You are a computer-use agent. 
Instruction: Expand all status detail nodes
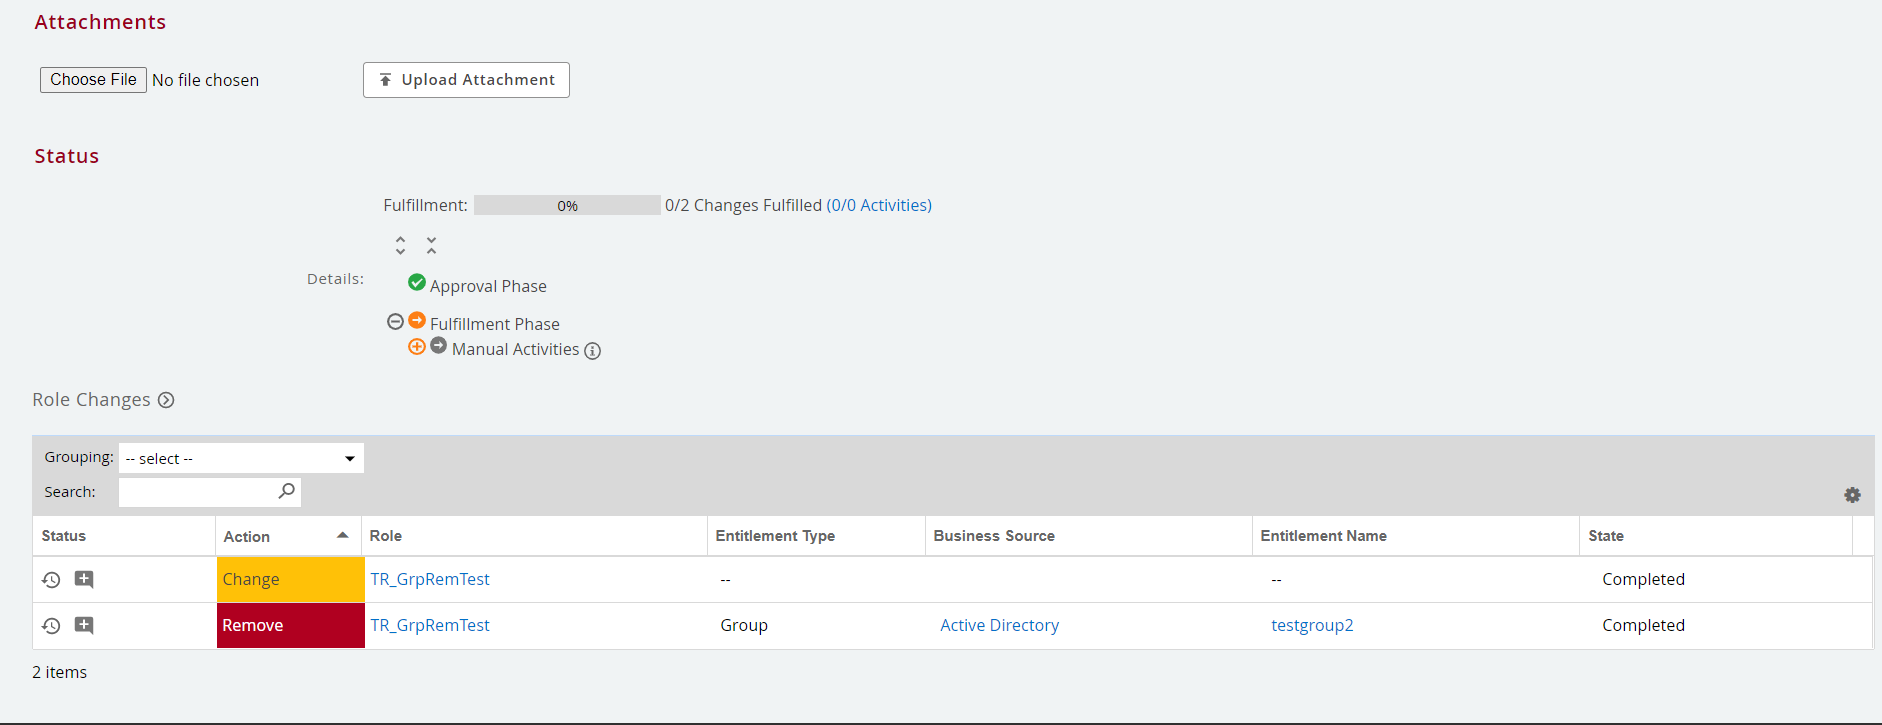click(400, 245)
